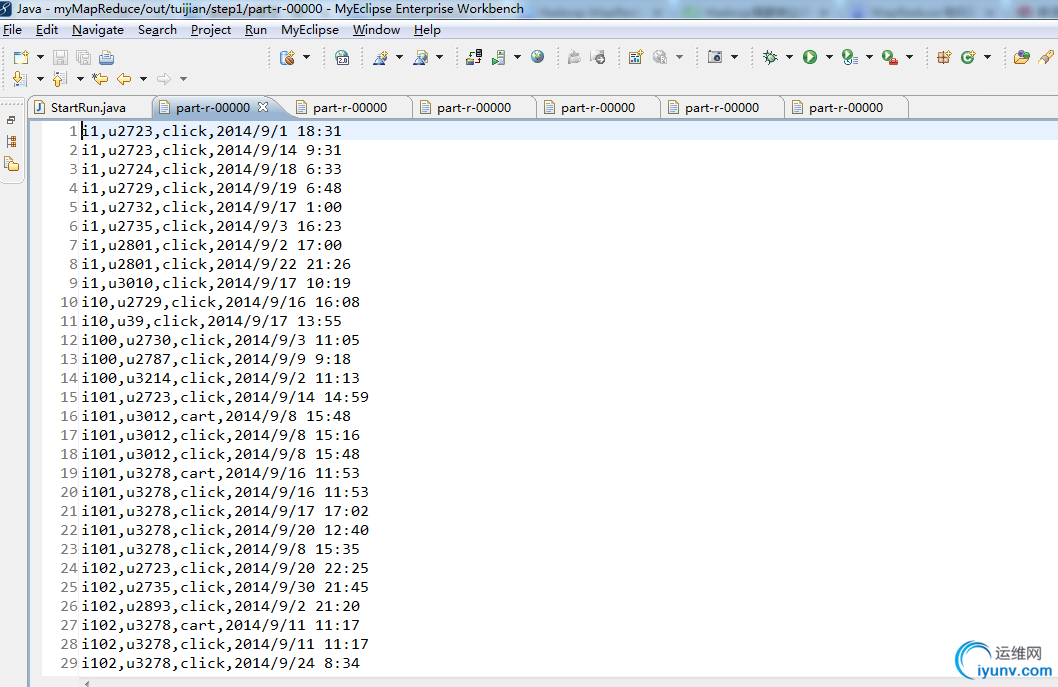Click the Save floppy disk icon
Image resolution: width=1058 pixels, height=687 pixels.
pos(61,57)
